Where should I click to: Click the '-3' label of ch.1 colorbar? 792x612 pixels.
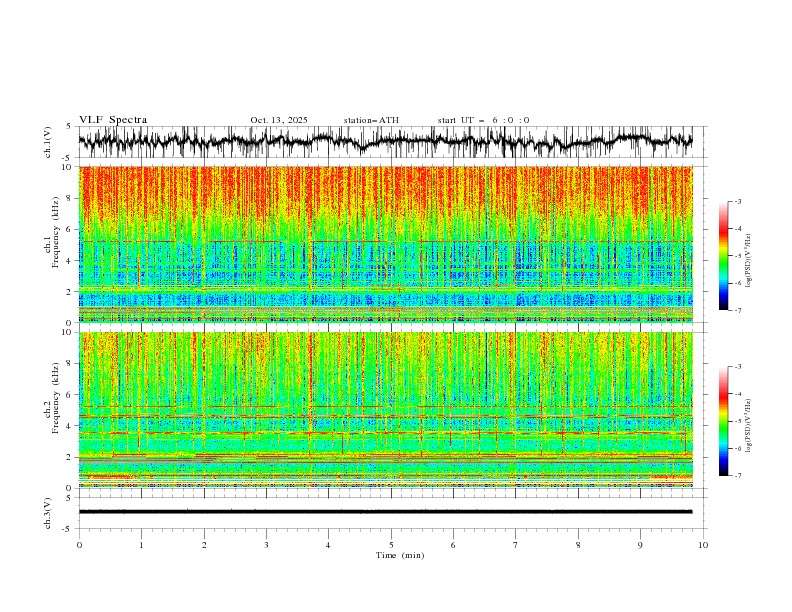pos(737,201)
